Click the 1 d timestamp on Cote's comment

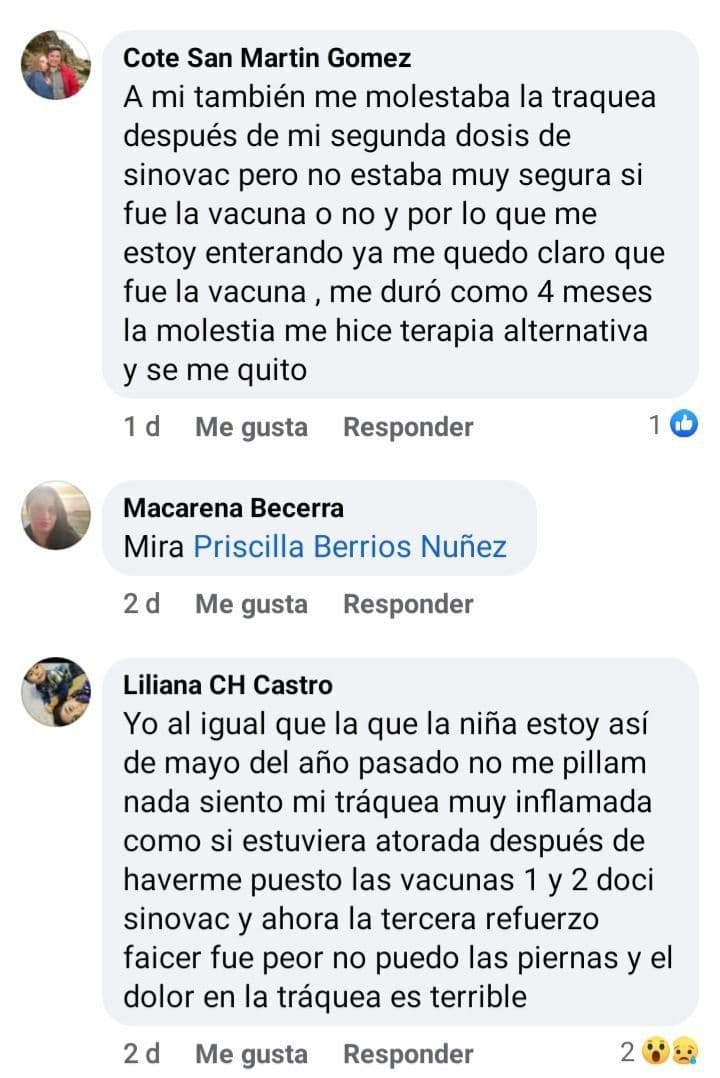coord(142,426)
